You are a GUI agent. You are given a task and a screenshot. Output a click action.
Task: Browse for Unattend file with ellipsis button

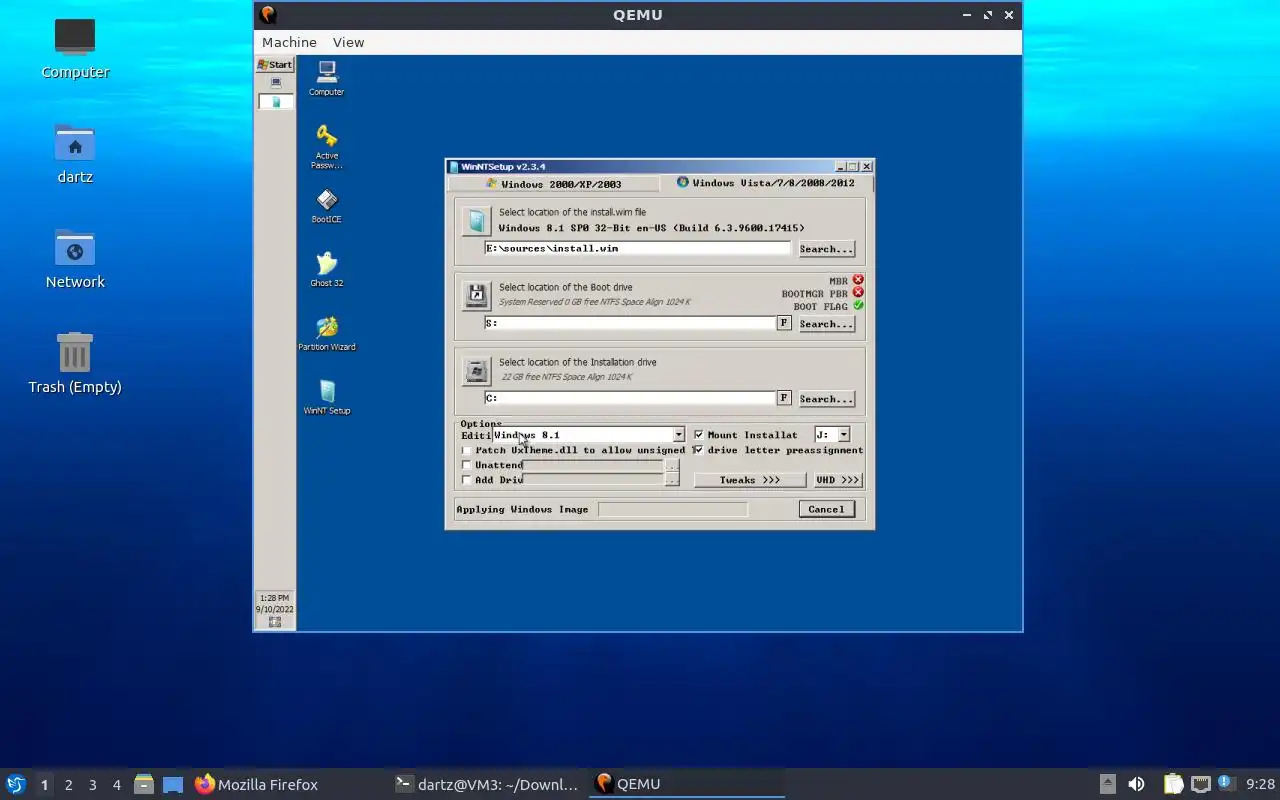pyautogui.click(x=672, y=465)
